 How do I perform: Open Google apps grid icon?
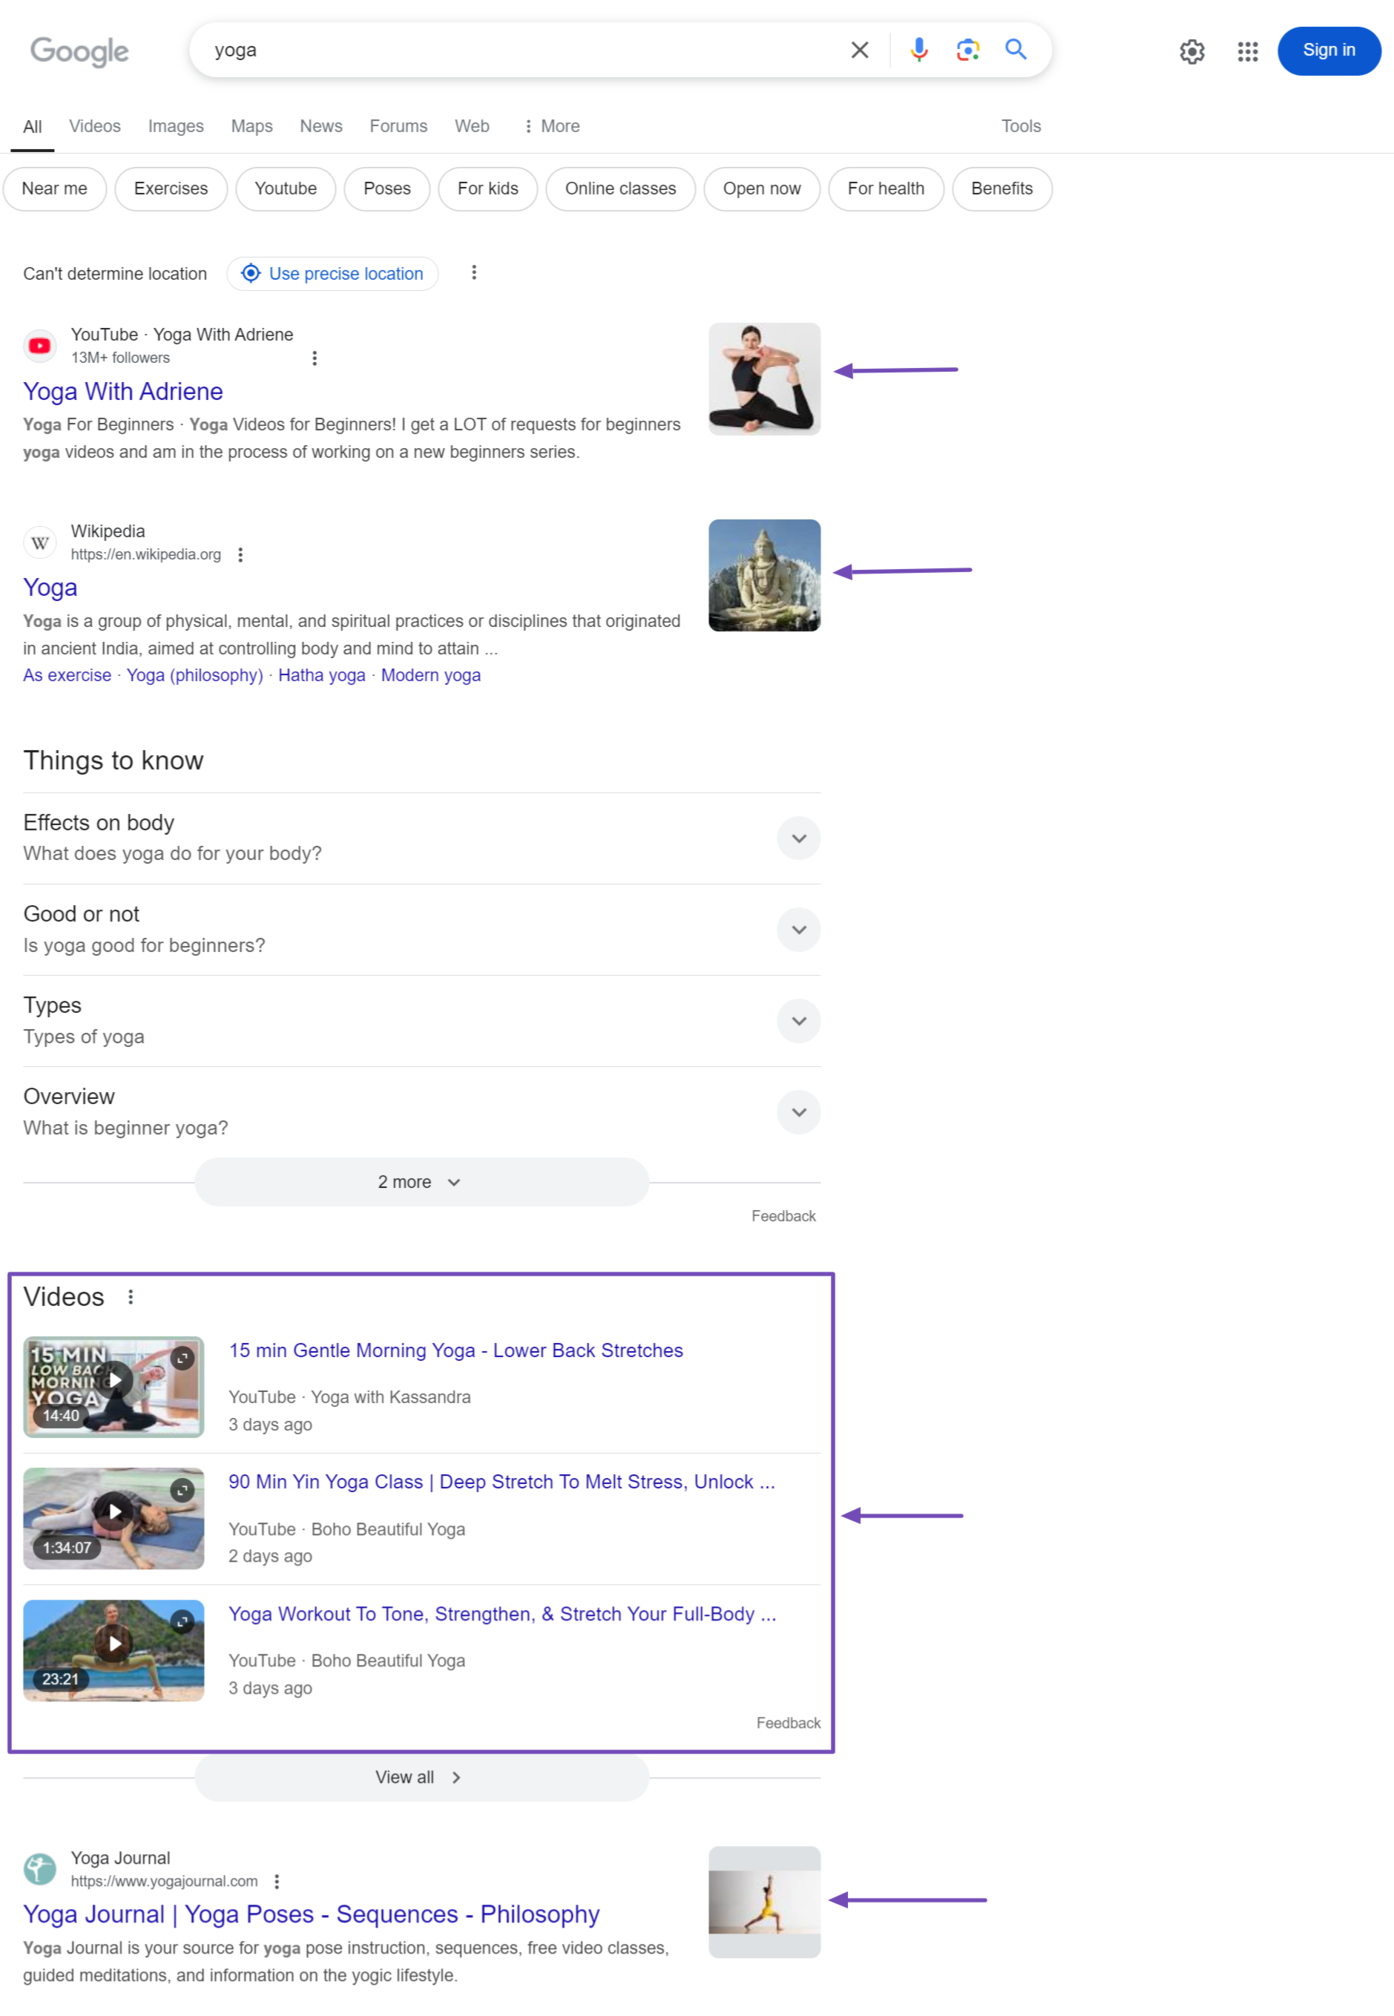pos(1247,51)
